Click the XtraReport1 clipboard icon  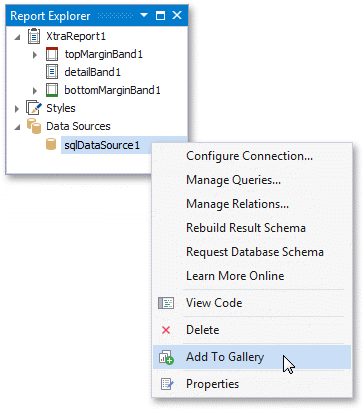coord(34,36)
